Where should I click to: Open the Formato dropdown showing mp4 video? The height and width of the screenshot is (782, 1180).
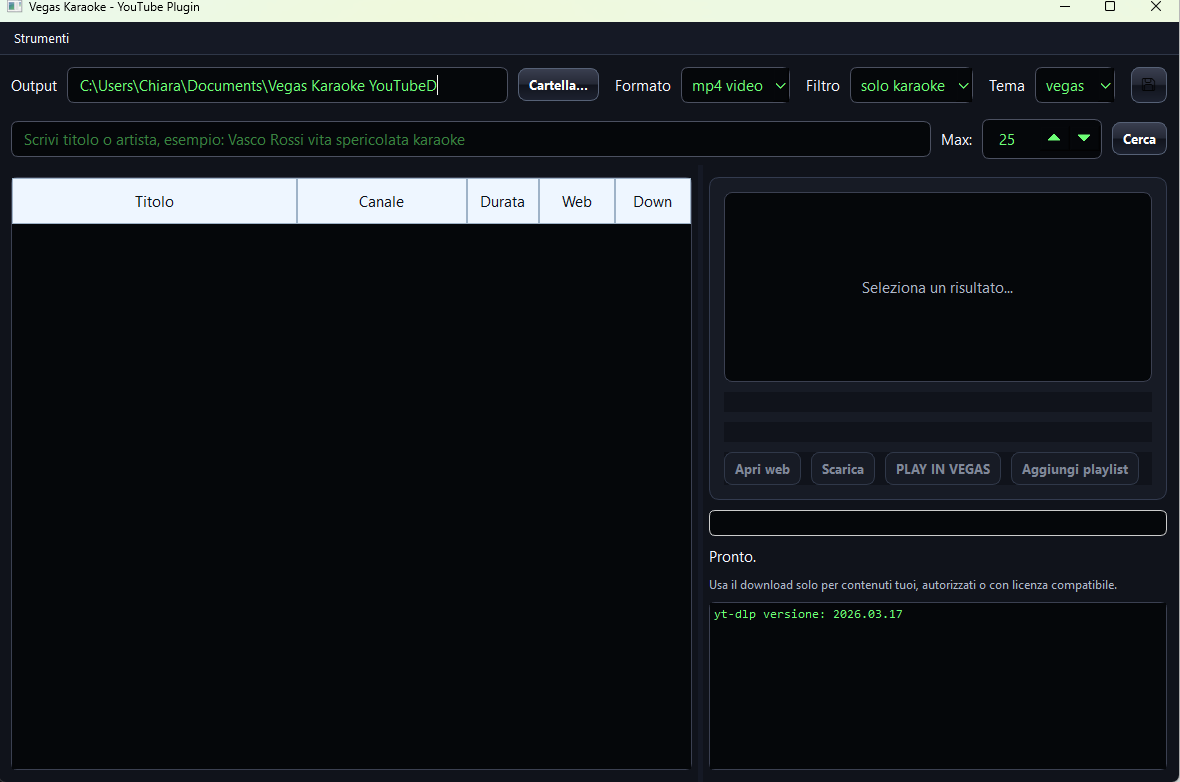[x=735, y=85]
